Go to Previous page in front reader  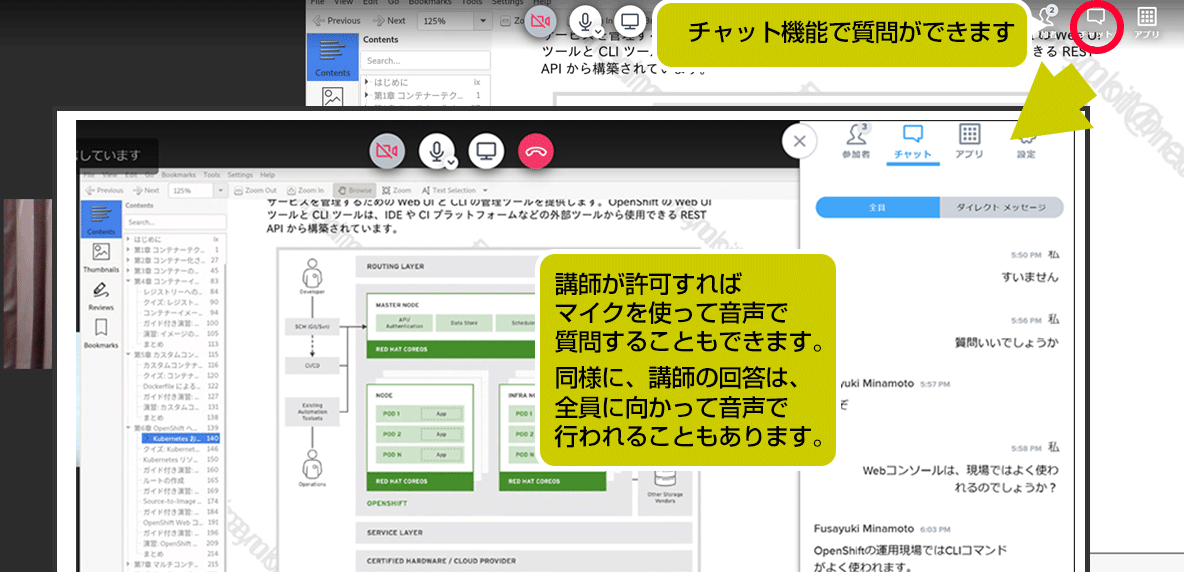[106, 191]
